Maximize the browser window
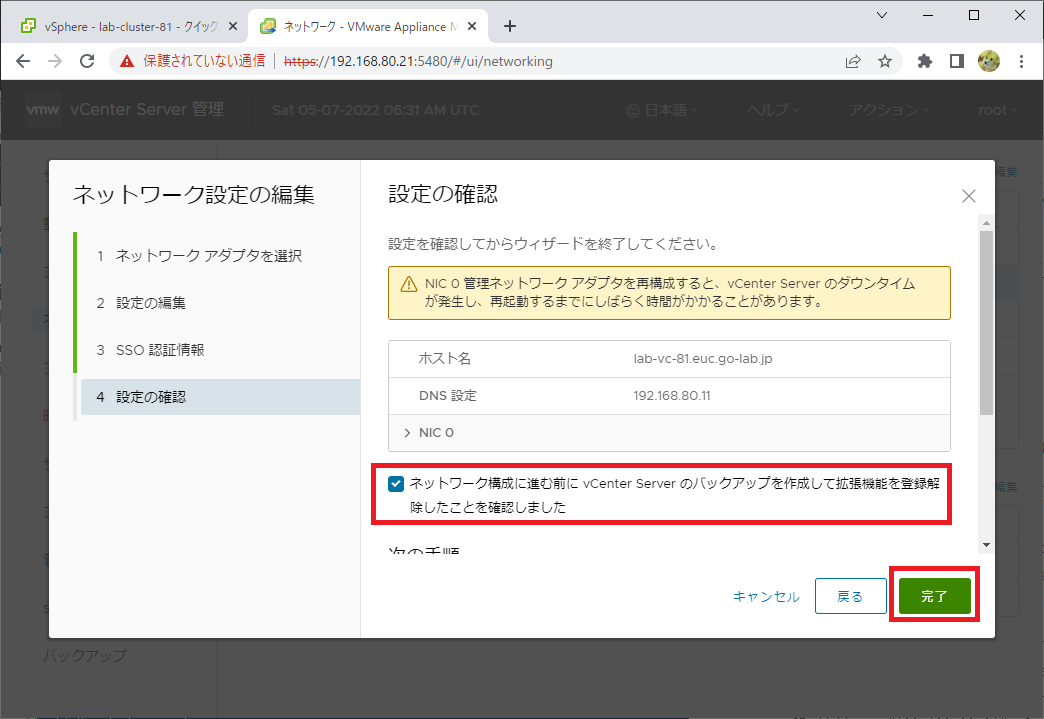 tap(973, 15)
